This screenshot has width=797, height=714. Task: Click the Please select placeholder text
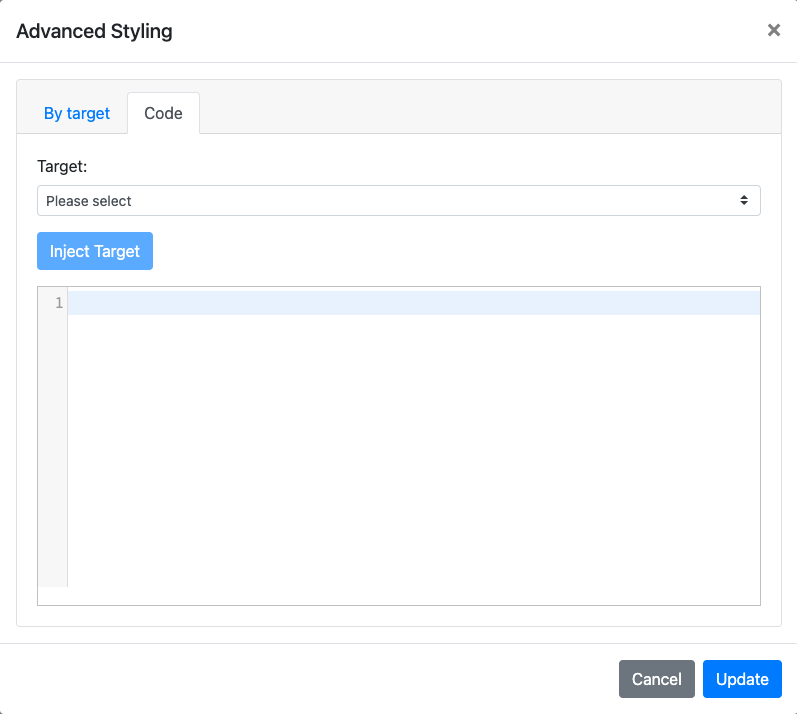click(89, 201)
